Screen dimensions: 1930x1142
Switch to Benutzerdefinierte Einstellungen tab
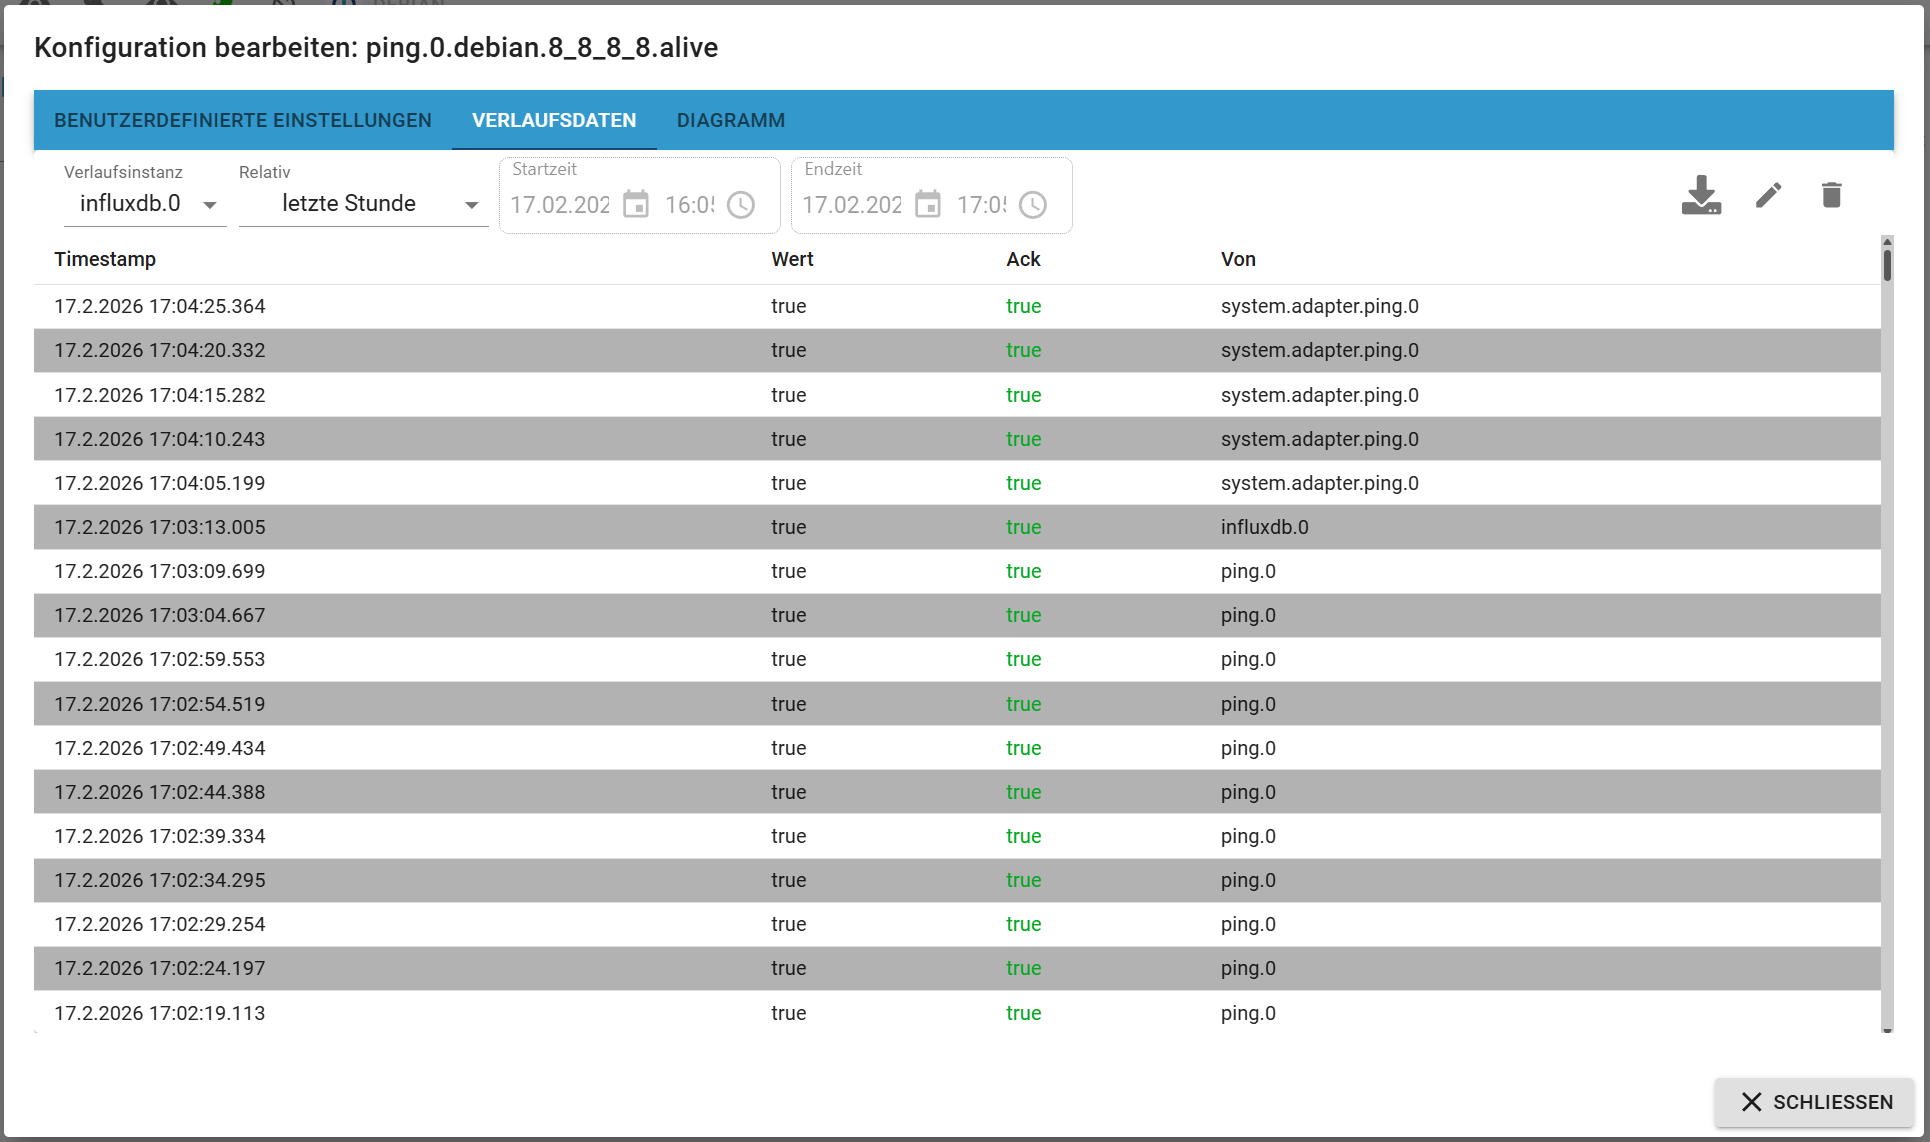(x=243, y=120)
